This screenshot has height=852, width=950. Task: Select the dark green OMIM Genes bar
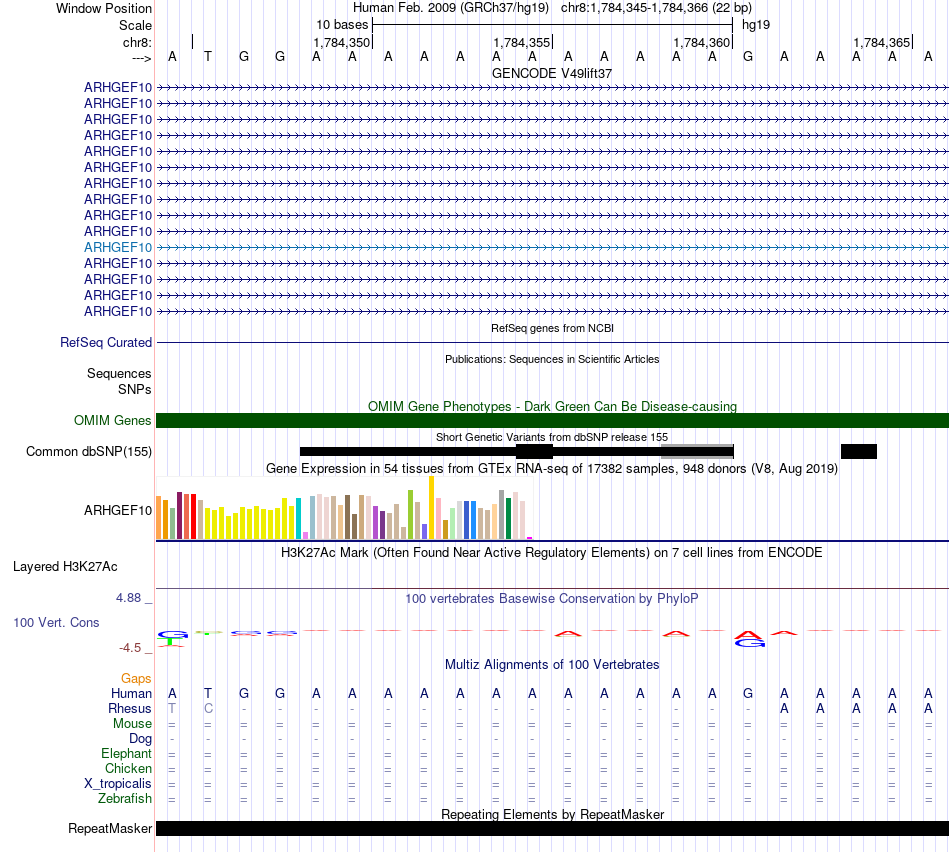552,421
